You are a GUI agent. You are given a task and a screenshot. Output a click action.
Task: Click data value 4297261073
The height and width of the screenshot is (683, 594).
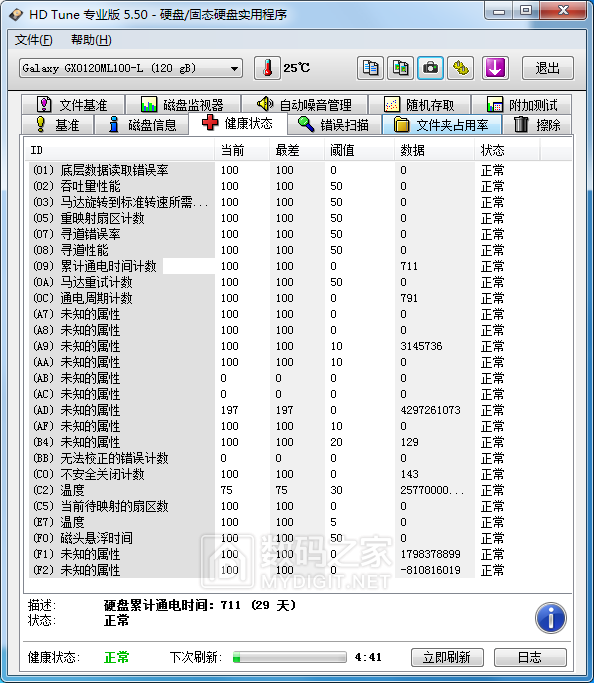coord(430,410)
